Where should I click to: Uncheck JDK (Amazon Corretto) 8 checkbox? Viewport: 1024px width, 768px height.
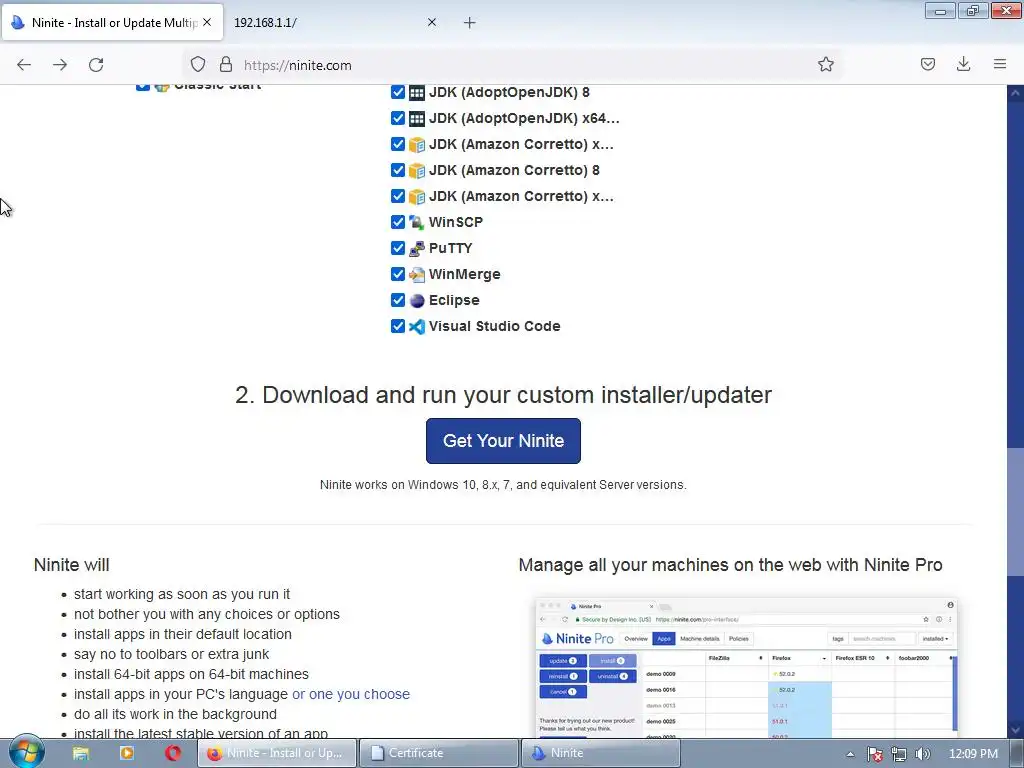(x=398, y=170)
